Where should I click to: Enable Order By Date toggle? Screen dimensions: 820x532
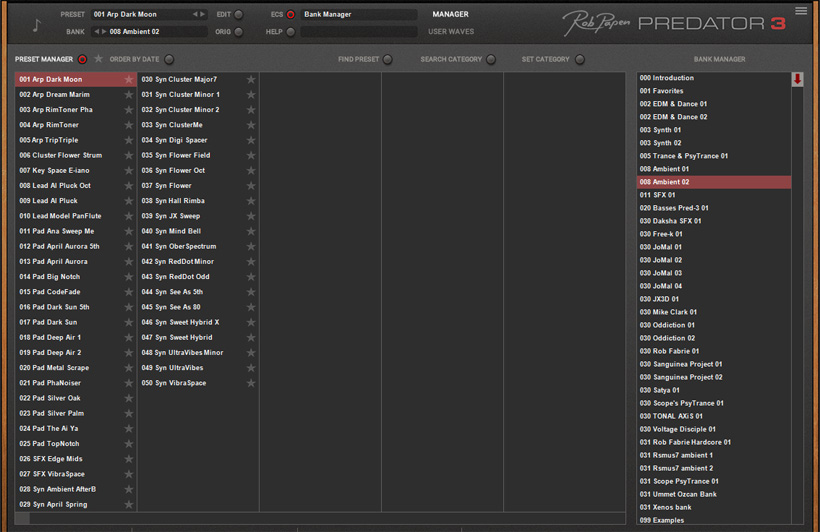click(x=169, y=59)
